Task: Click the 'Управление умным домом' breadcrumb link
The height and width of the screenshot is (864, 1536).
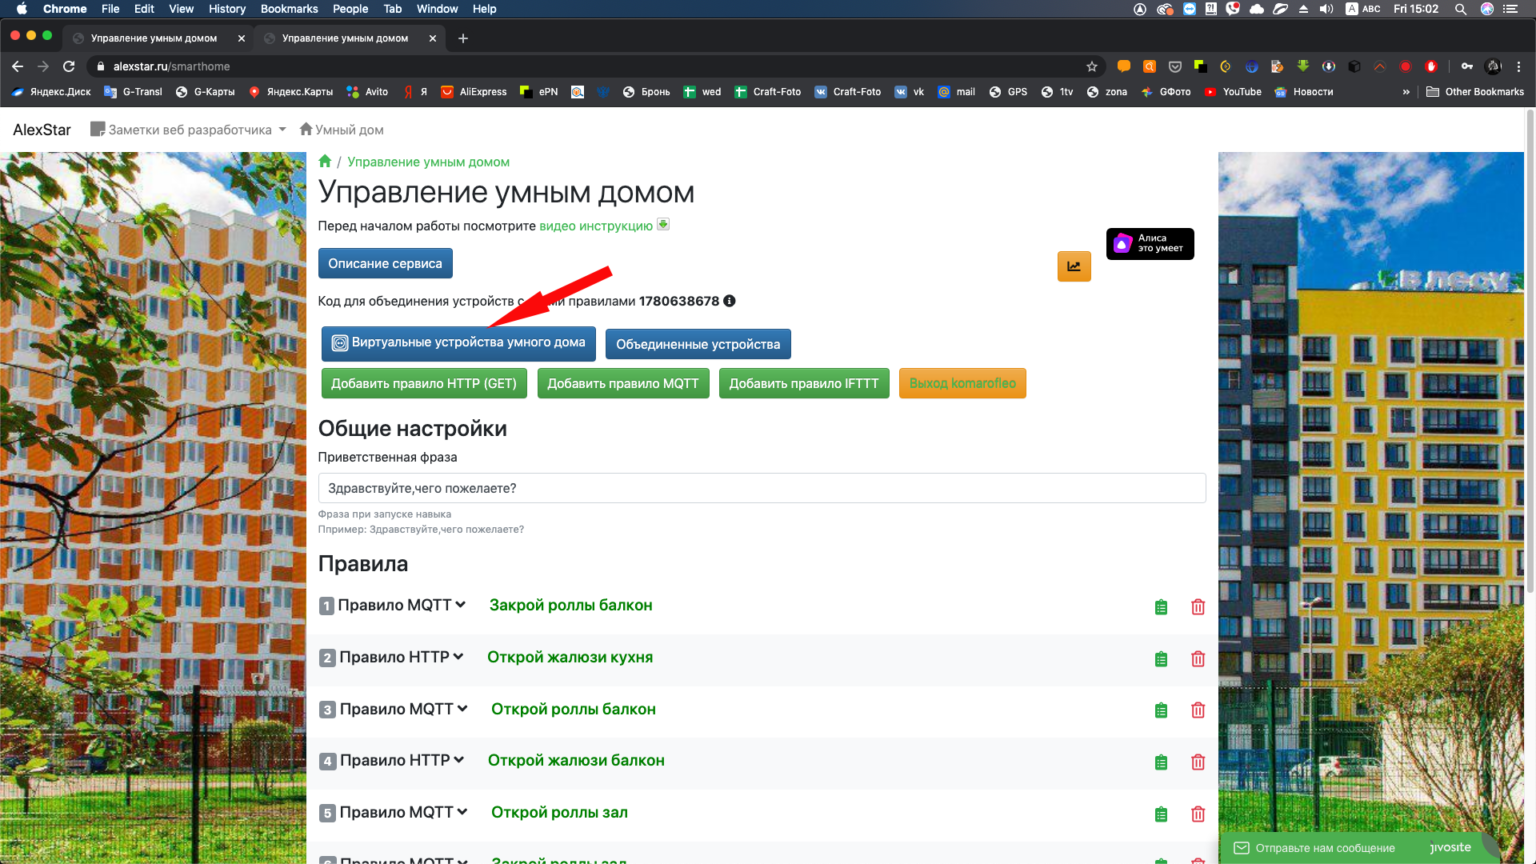Action: [428, 162]
